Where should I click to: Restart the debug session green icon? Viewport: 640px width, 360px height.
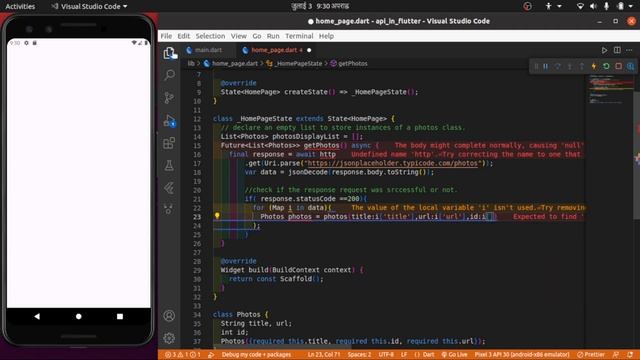pyautogui.click(x=606, y=66)
